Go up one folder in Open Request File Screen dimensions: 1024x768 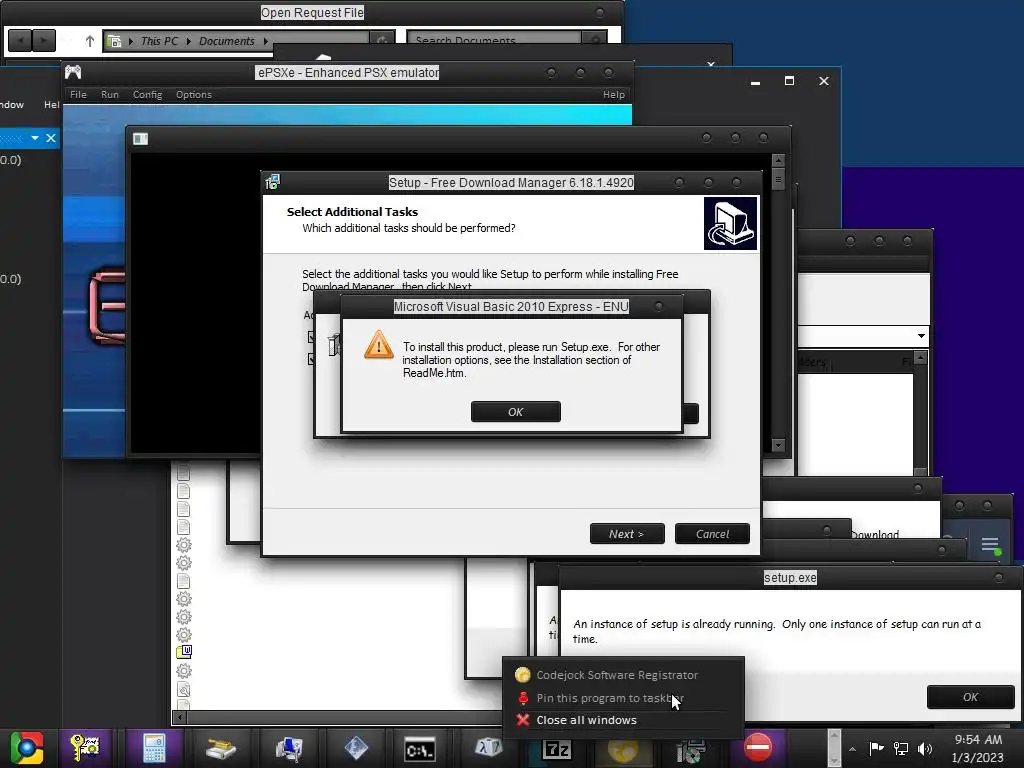[x=89, y=41]
